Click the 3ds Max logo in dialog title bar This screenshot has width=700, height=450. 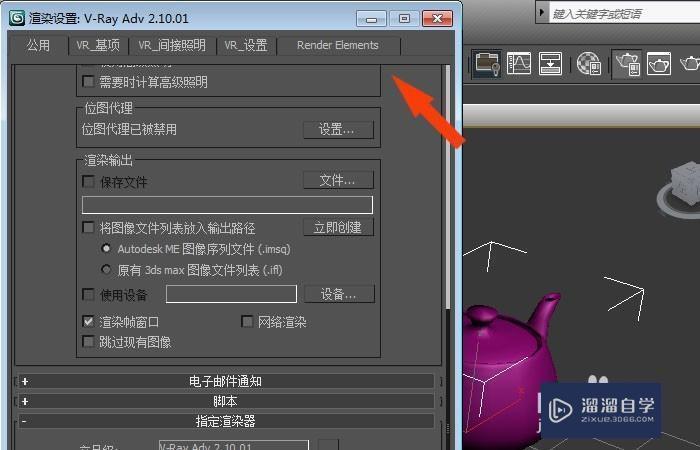click(17, 18)
